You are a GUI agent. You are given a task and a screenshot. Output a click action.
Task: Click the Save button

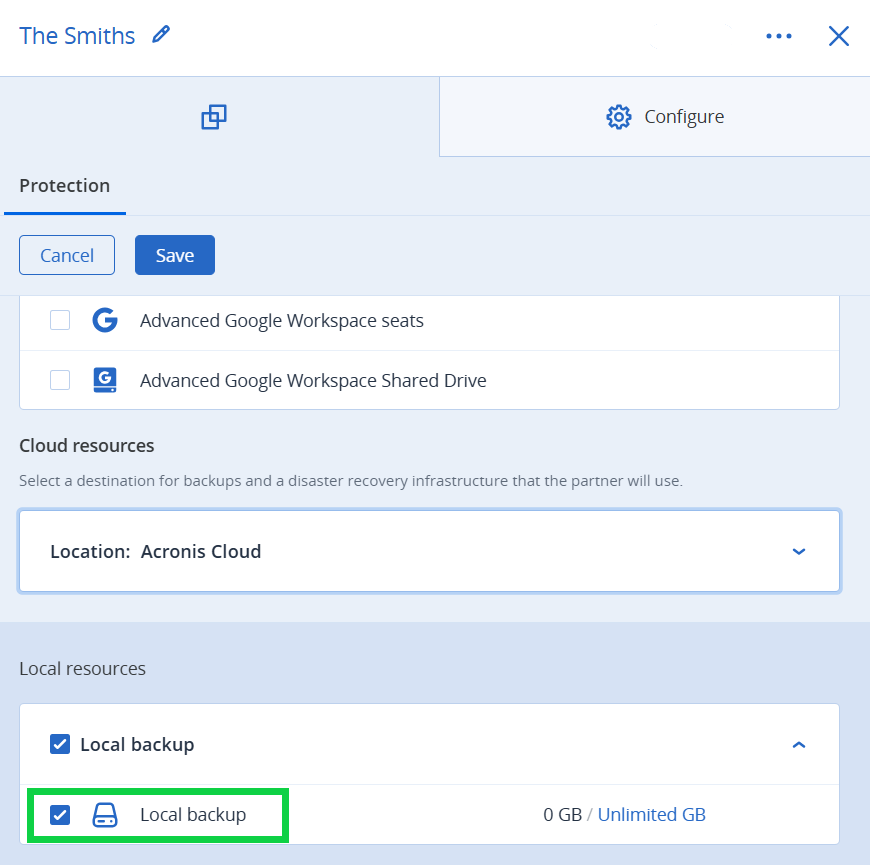pyautogui.click(x=174, y=255)
